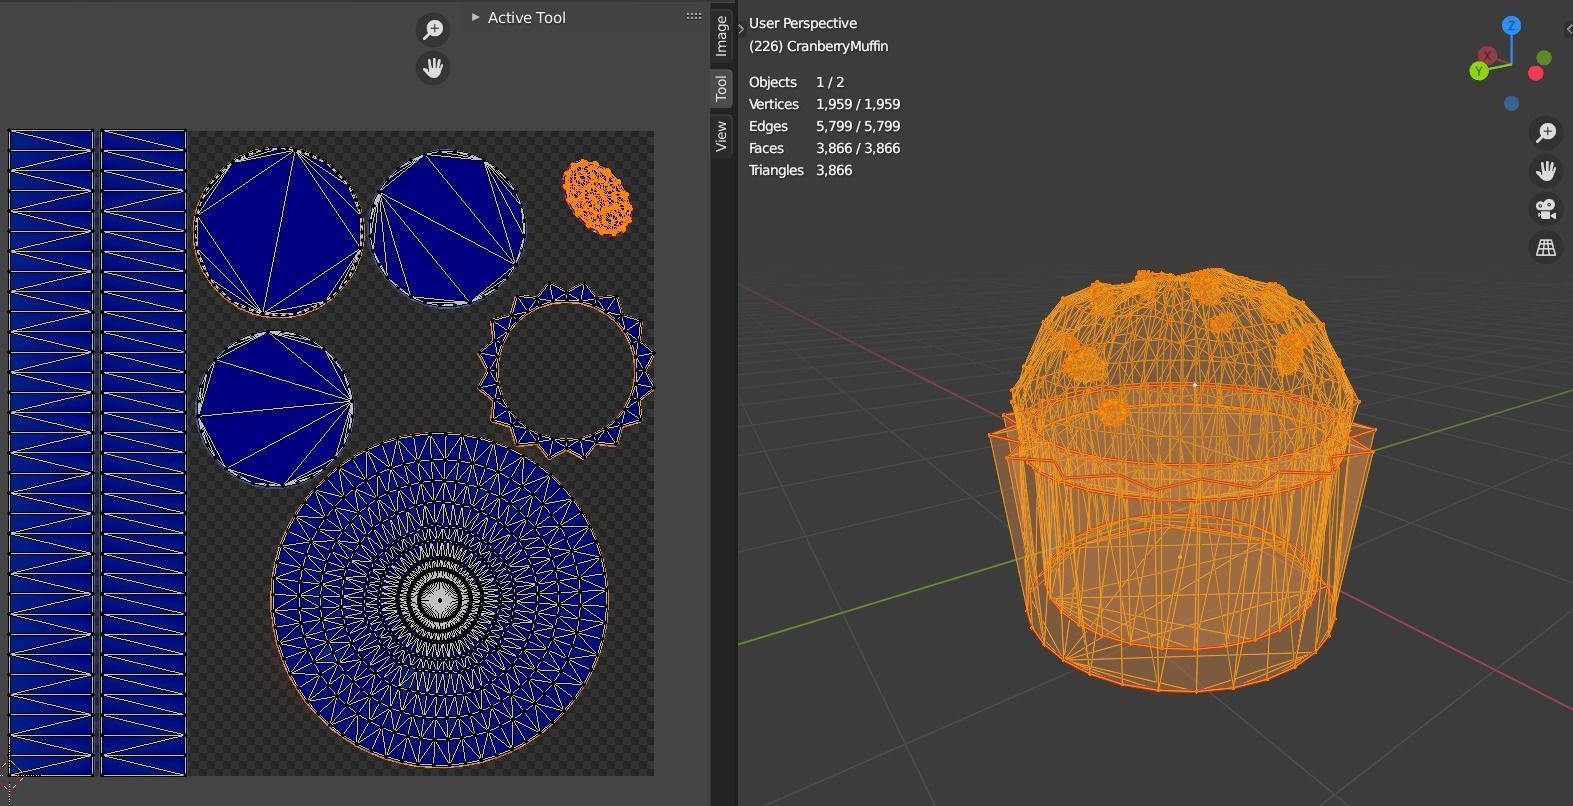1573x806 pixels.
Task: Select the star-edged ring UV island
Action: point(567,371)
